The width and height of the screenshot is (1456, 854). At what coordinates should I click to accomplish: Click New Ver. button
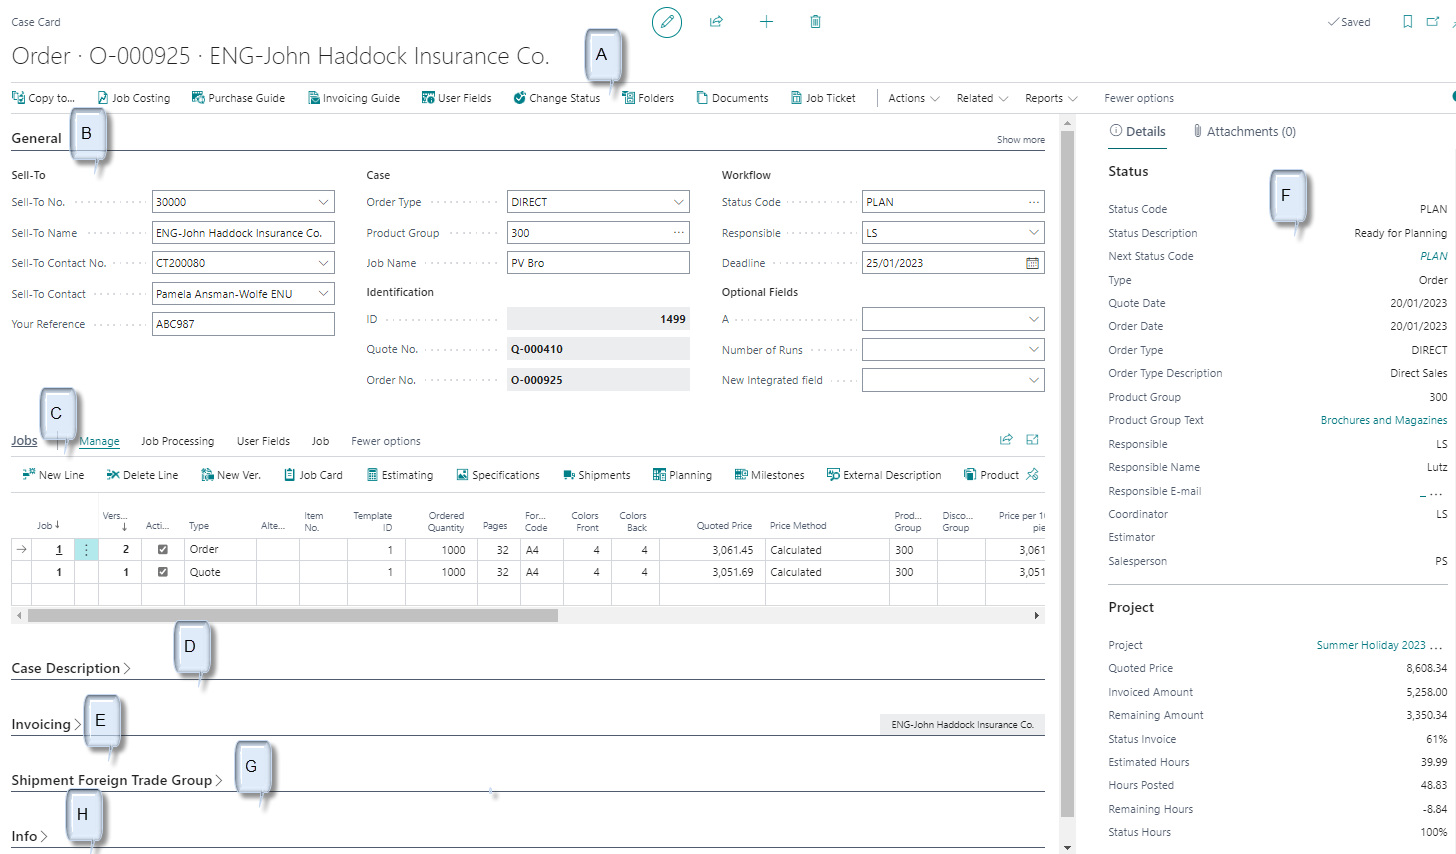[231, 475]
